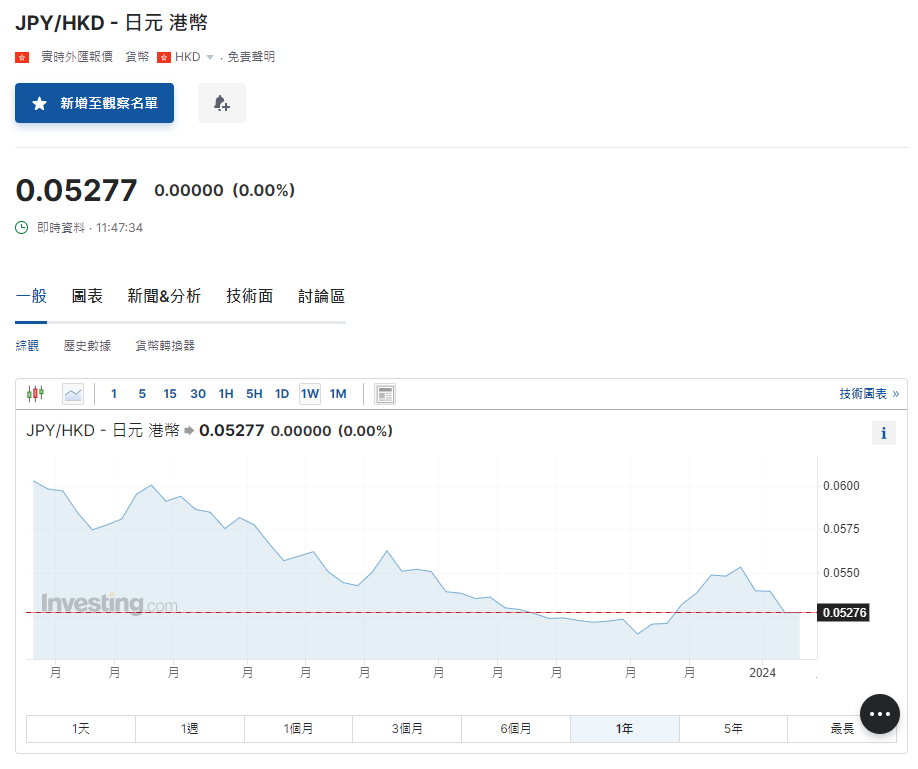Viewport: 918px width, 769px height.
Task: Open the three-dot floating menu button
Action: point(879,714)
